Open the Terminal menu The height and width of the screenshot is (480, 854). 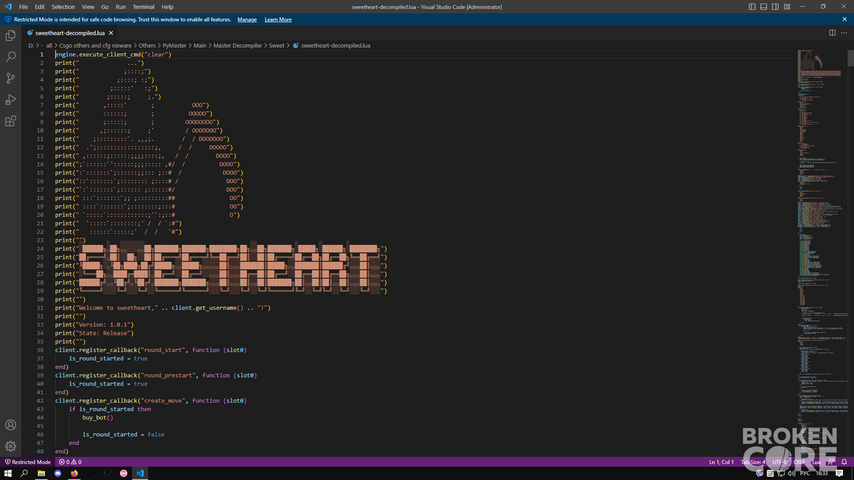143,7
